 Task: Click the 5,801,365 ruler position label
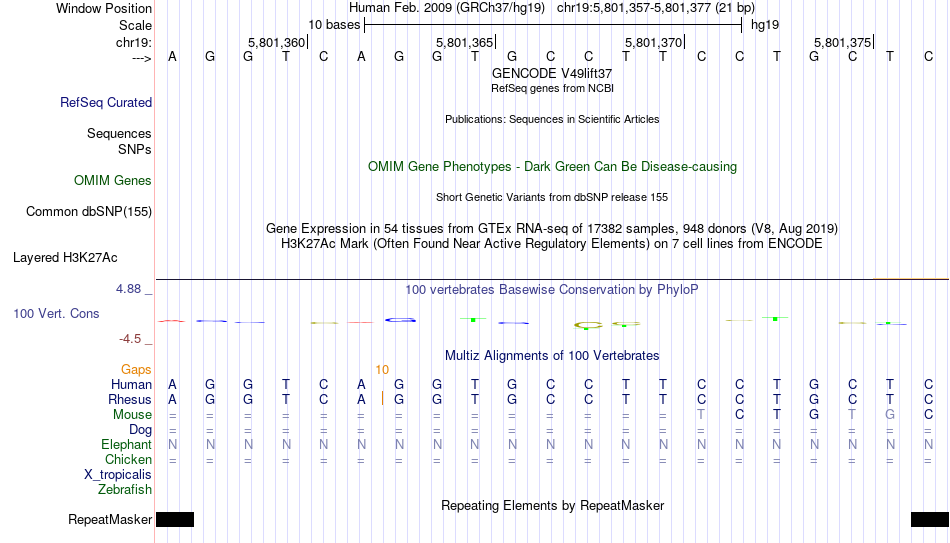[x=465, y=42]
